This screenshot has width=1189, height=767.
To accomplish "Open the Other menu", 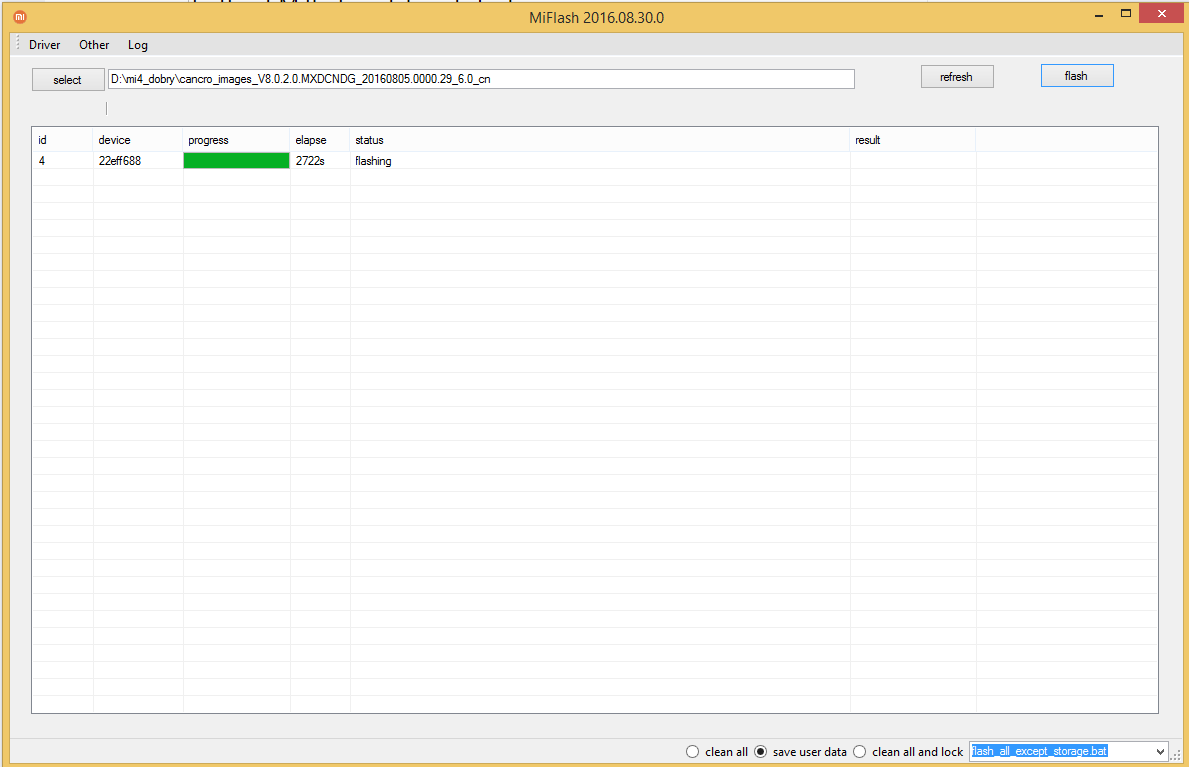I will (x=94, y=45).
